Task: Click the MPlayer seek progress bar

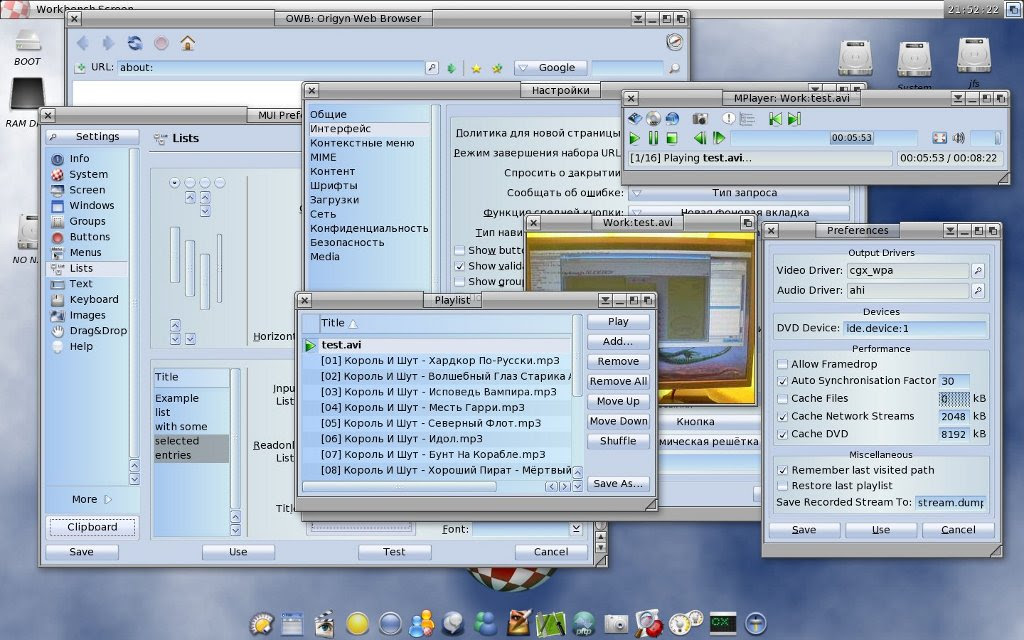Action: tap(824, 138)
